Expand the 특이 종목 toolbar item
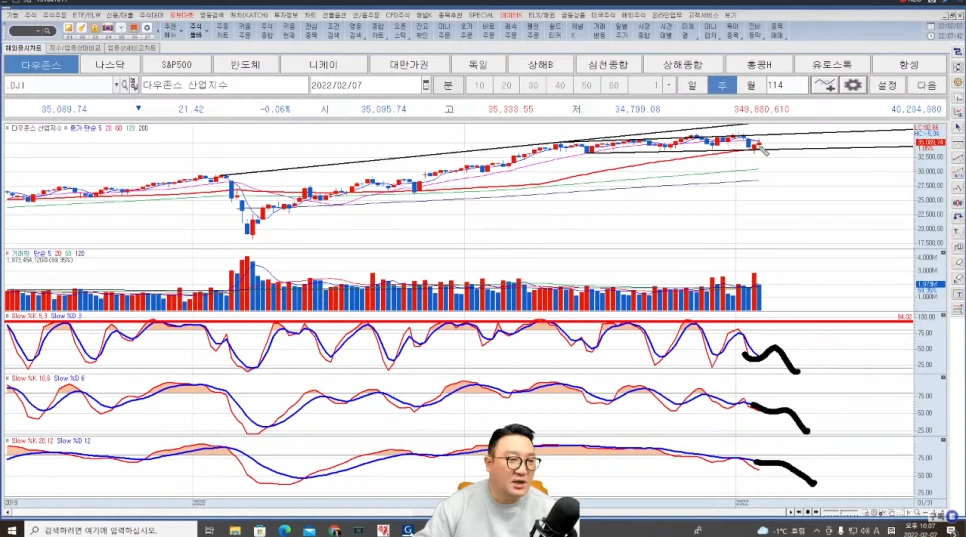This screenshot has height=537, width=966. pyautogui.click(x=733, y=31)
